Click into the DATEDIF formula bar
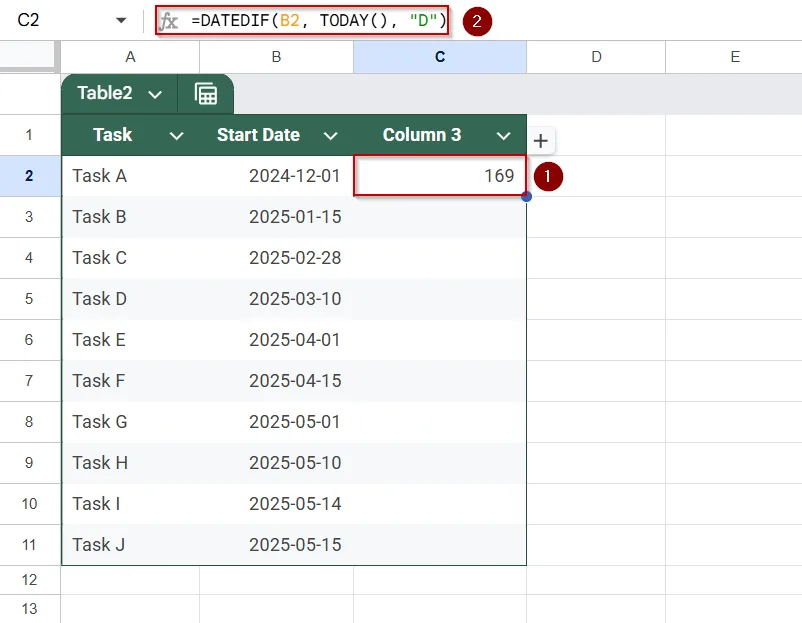The height and width of the screenshot is (623, 802). pyautogui.click(x=318, y=20)
